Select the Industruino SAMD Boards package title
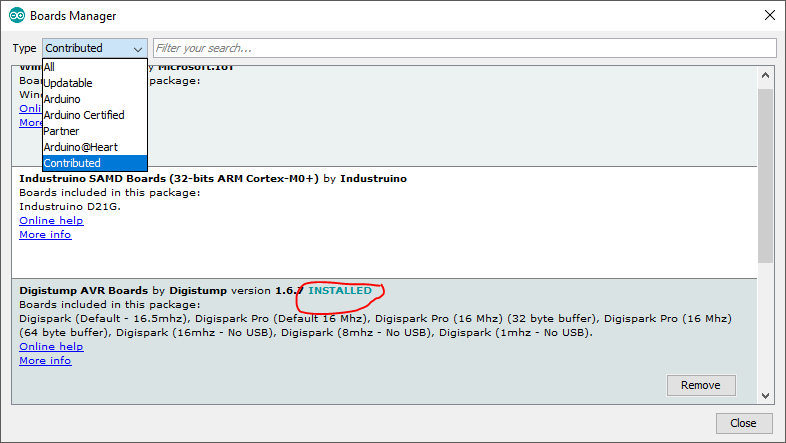This screenshot has width=786, height=443. [169, 178]
